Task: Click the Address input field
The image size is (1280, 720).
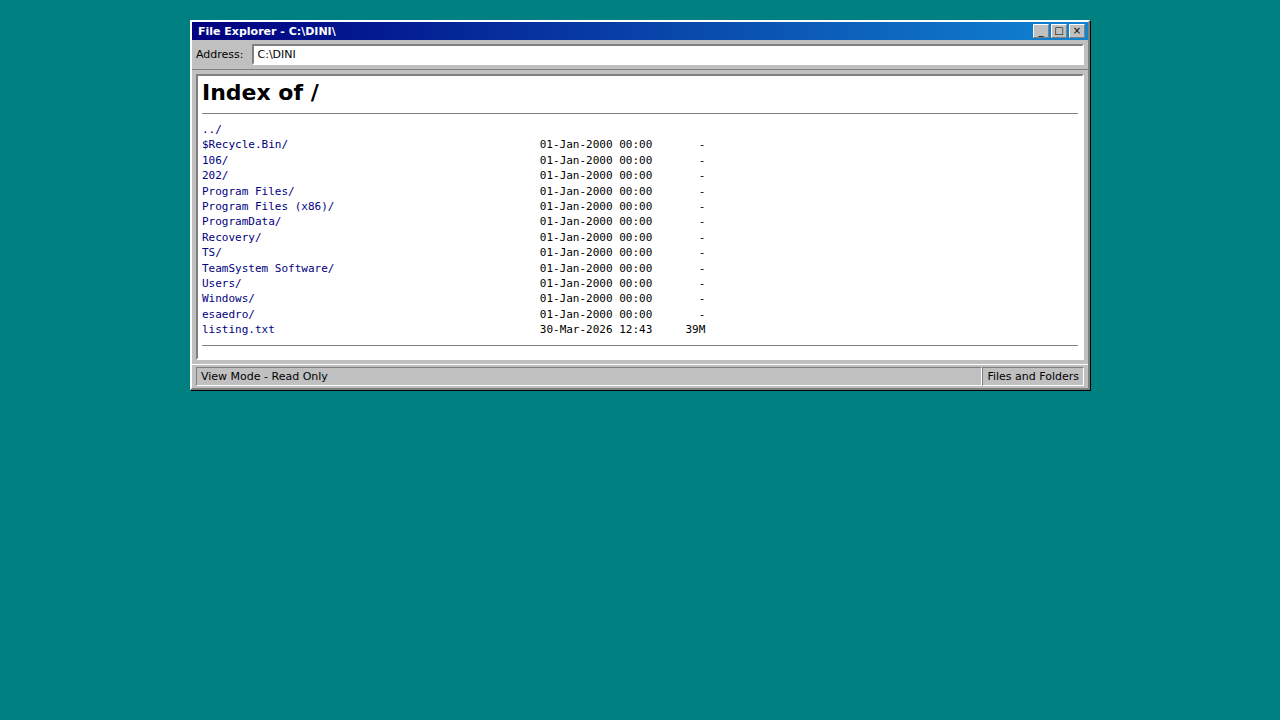Action: (x=667, y=55)
